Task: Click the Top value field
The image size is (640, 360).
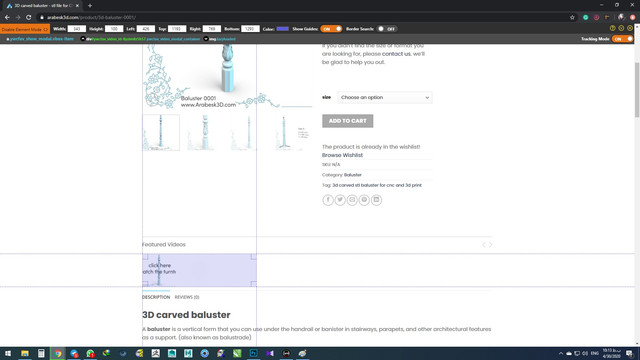Action: (x=177, y=29)
